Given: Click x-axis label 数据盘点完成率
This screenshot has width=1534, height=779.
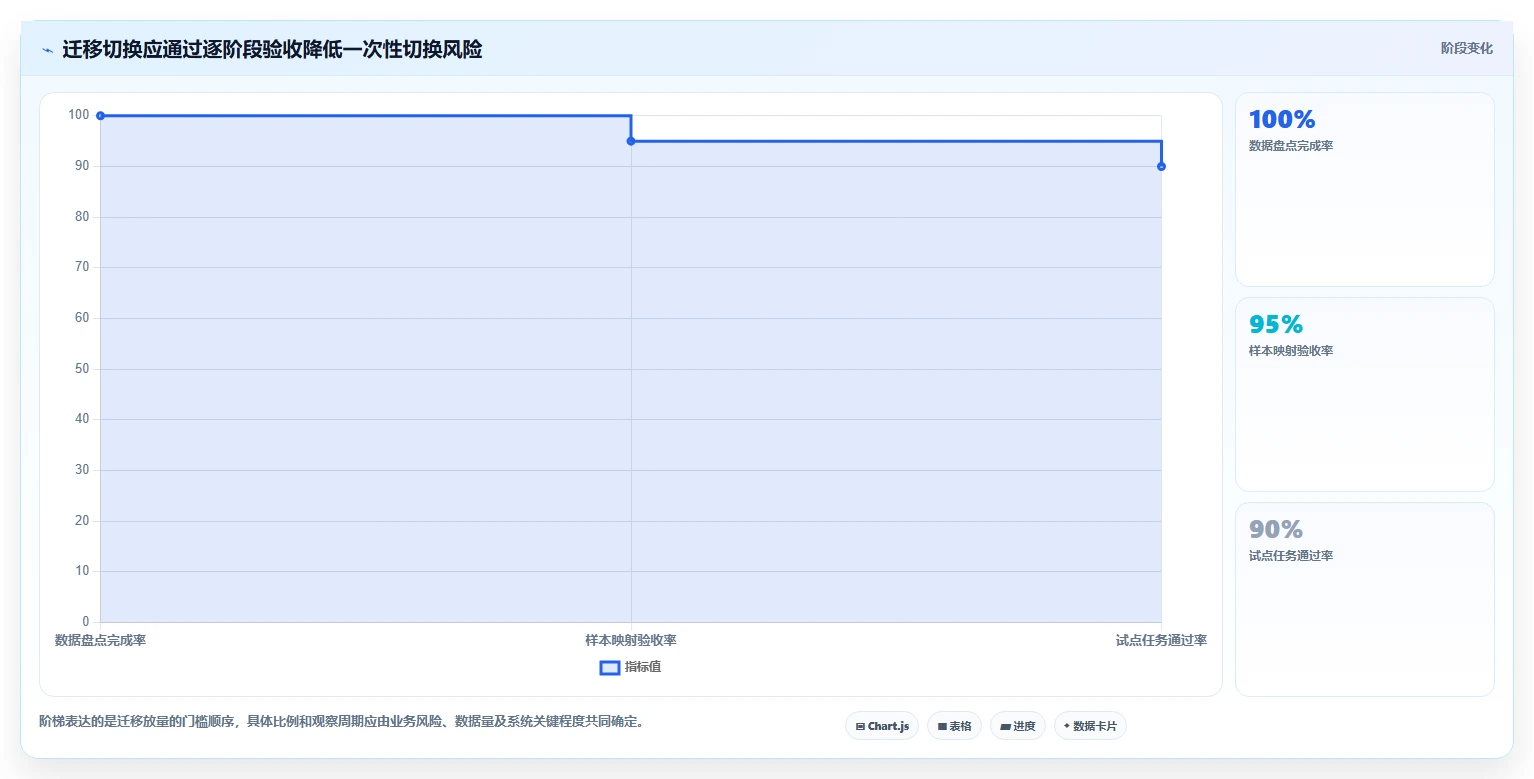Looking at the screenshot, I should click(x=100, y=640).
